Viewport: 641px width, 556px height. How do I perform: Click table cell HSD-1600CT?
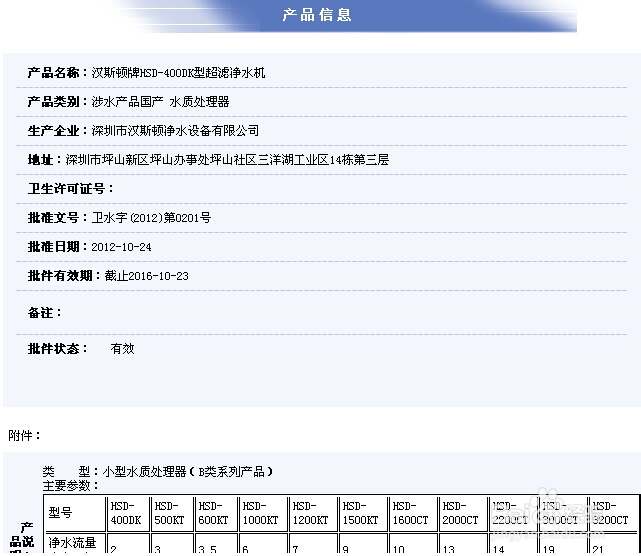click(413, 513)
